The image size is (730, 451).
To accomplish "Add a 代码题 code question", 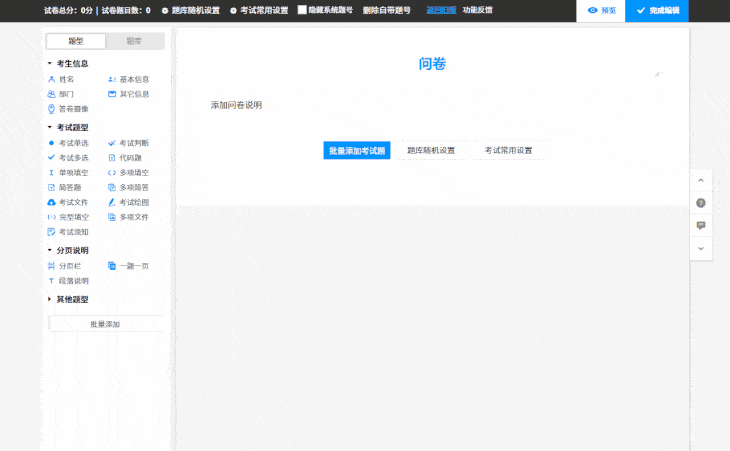I will click(125, 158).
